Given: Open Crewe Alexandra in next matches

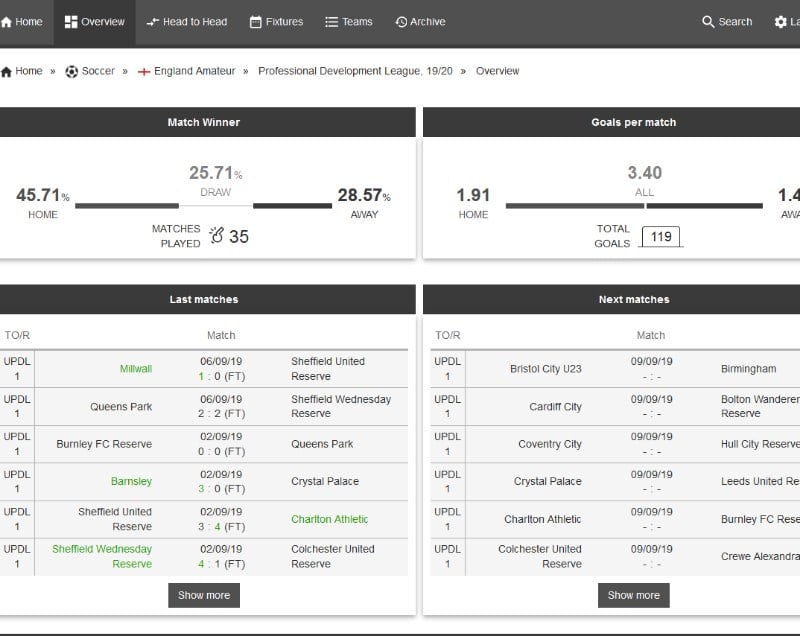Looking at the screenshot, I should click(760, 556).
